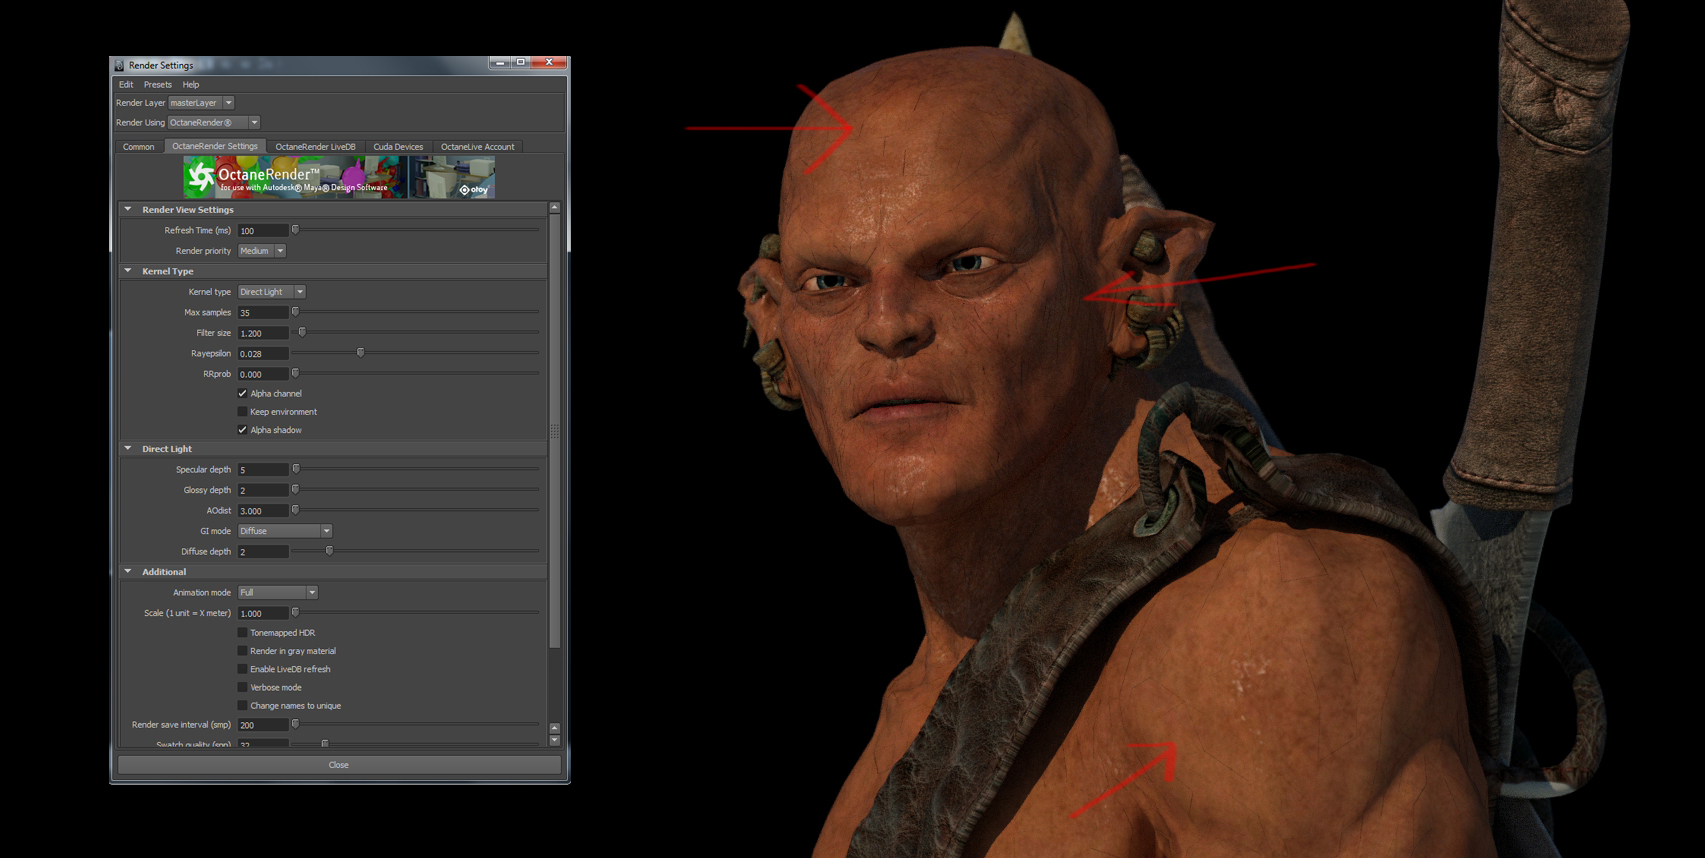The width and height of the screenshot is (1705, 858).
Task: Toggle Enable LiveDB refresh checkbox
Action: coord(242,669)
